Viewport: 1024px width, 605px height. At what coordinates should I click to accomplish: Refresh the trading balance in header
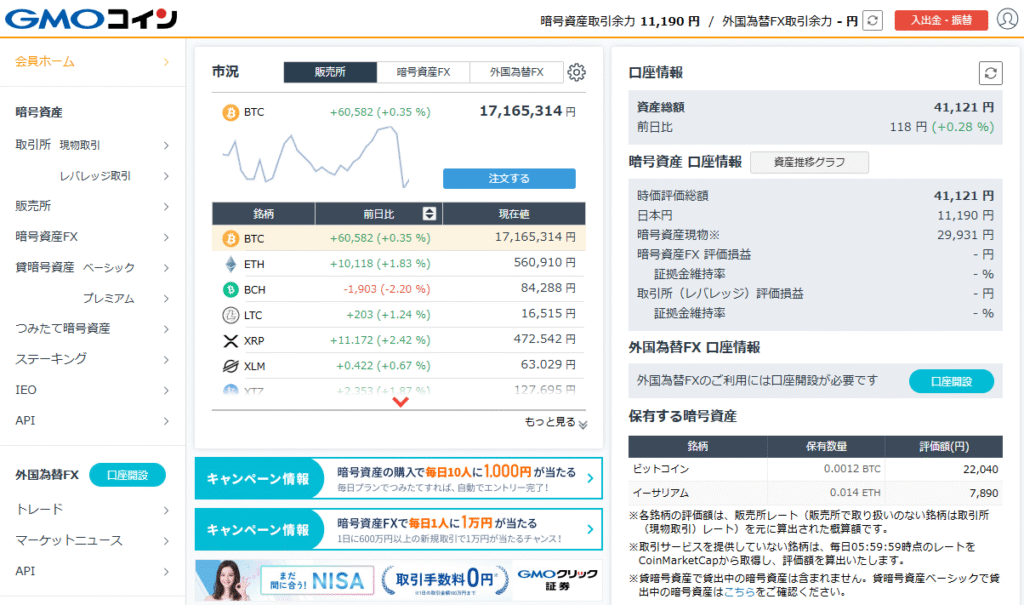[873, 20]
